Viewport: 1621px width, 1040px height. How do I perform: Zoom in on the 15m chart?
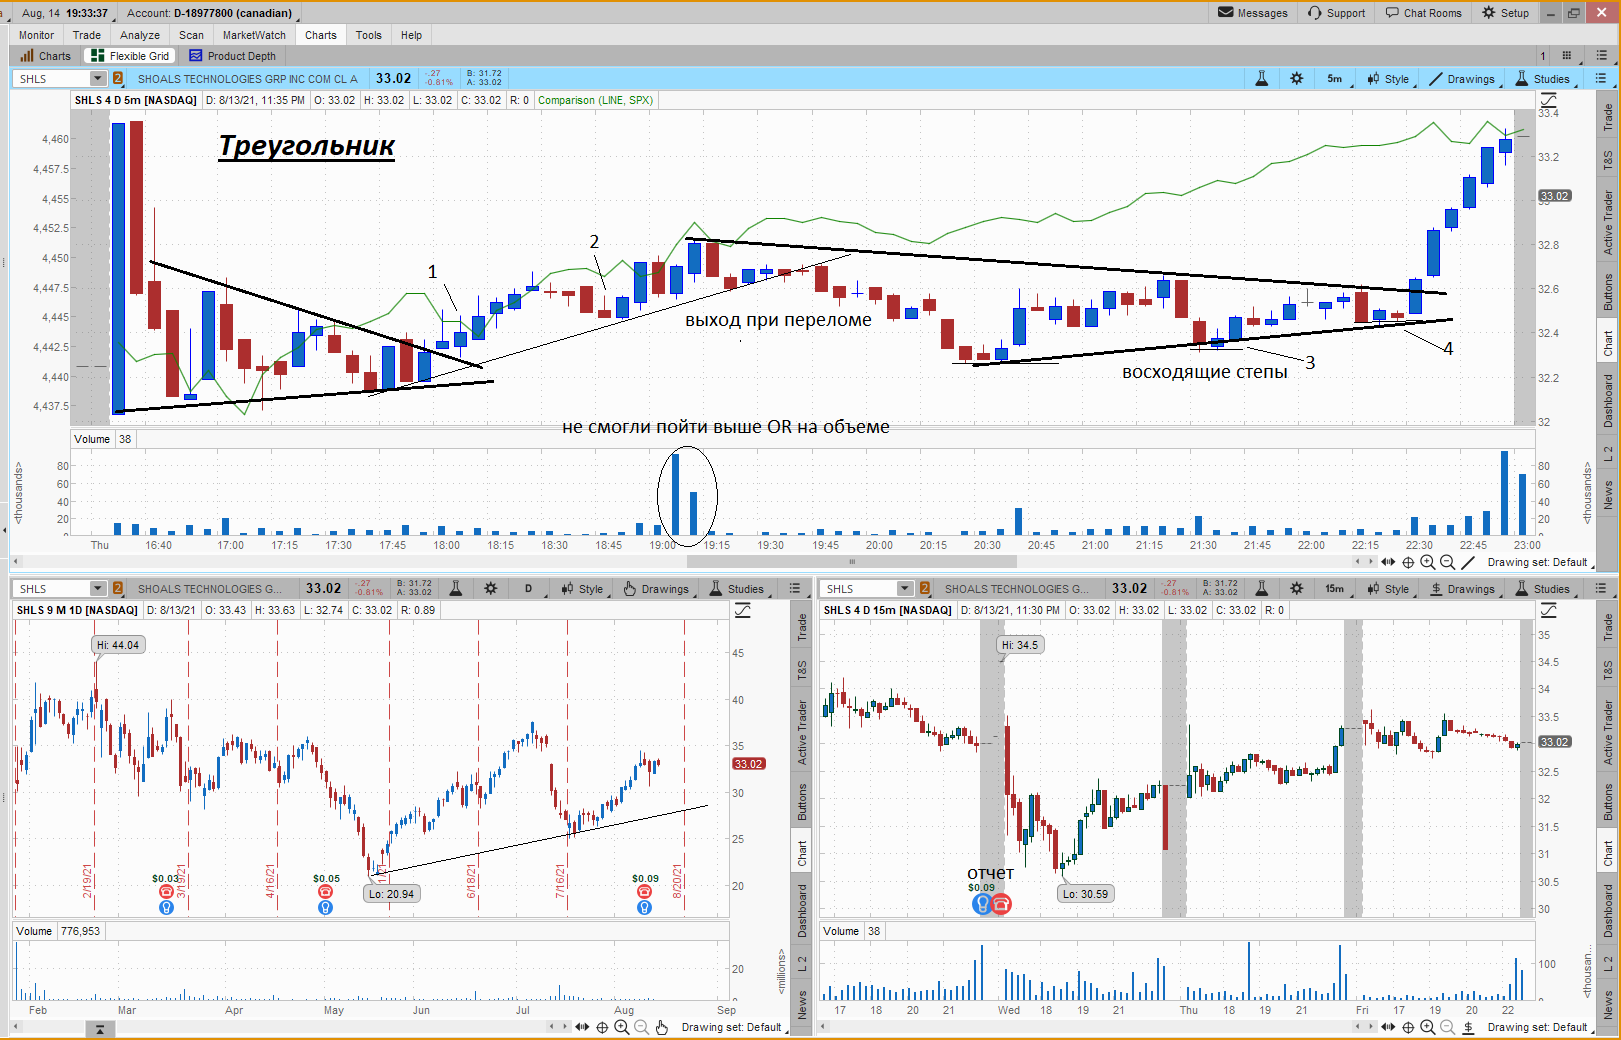[x=1428, y=1027]
